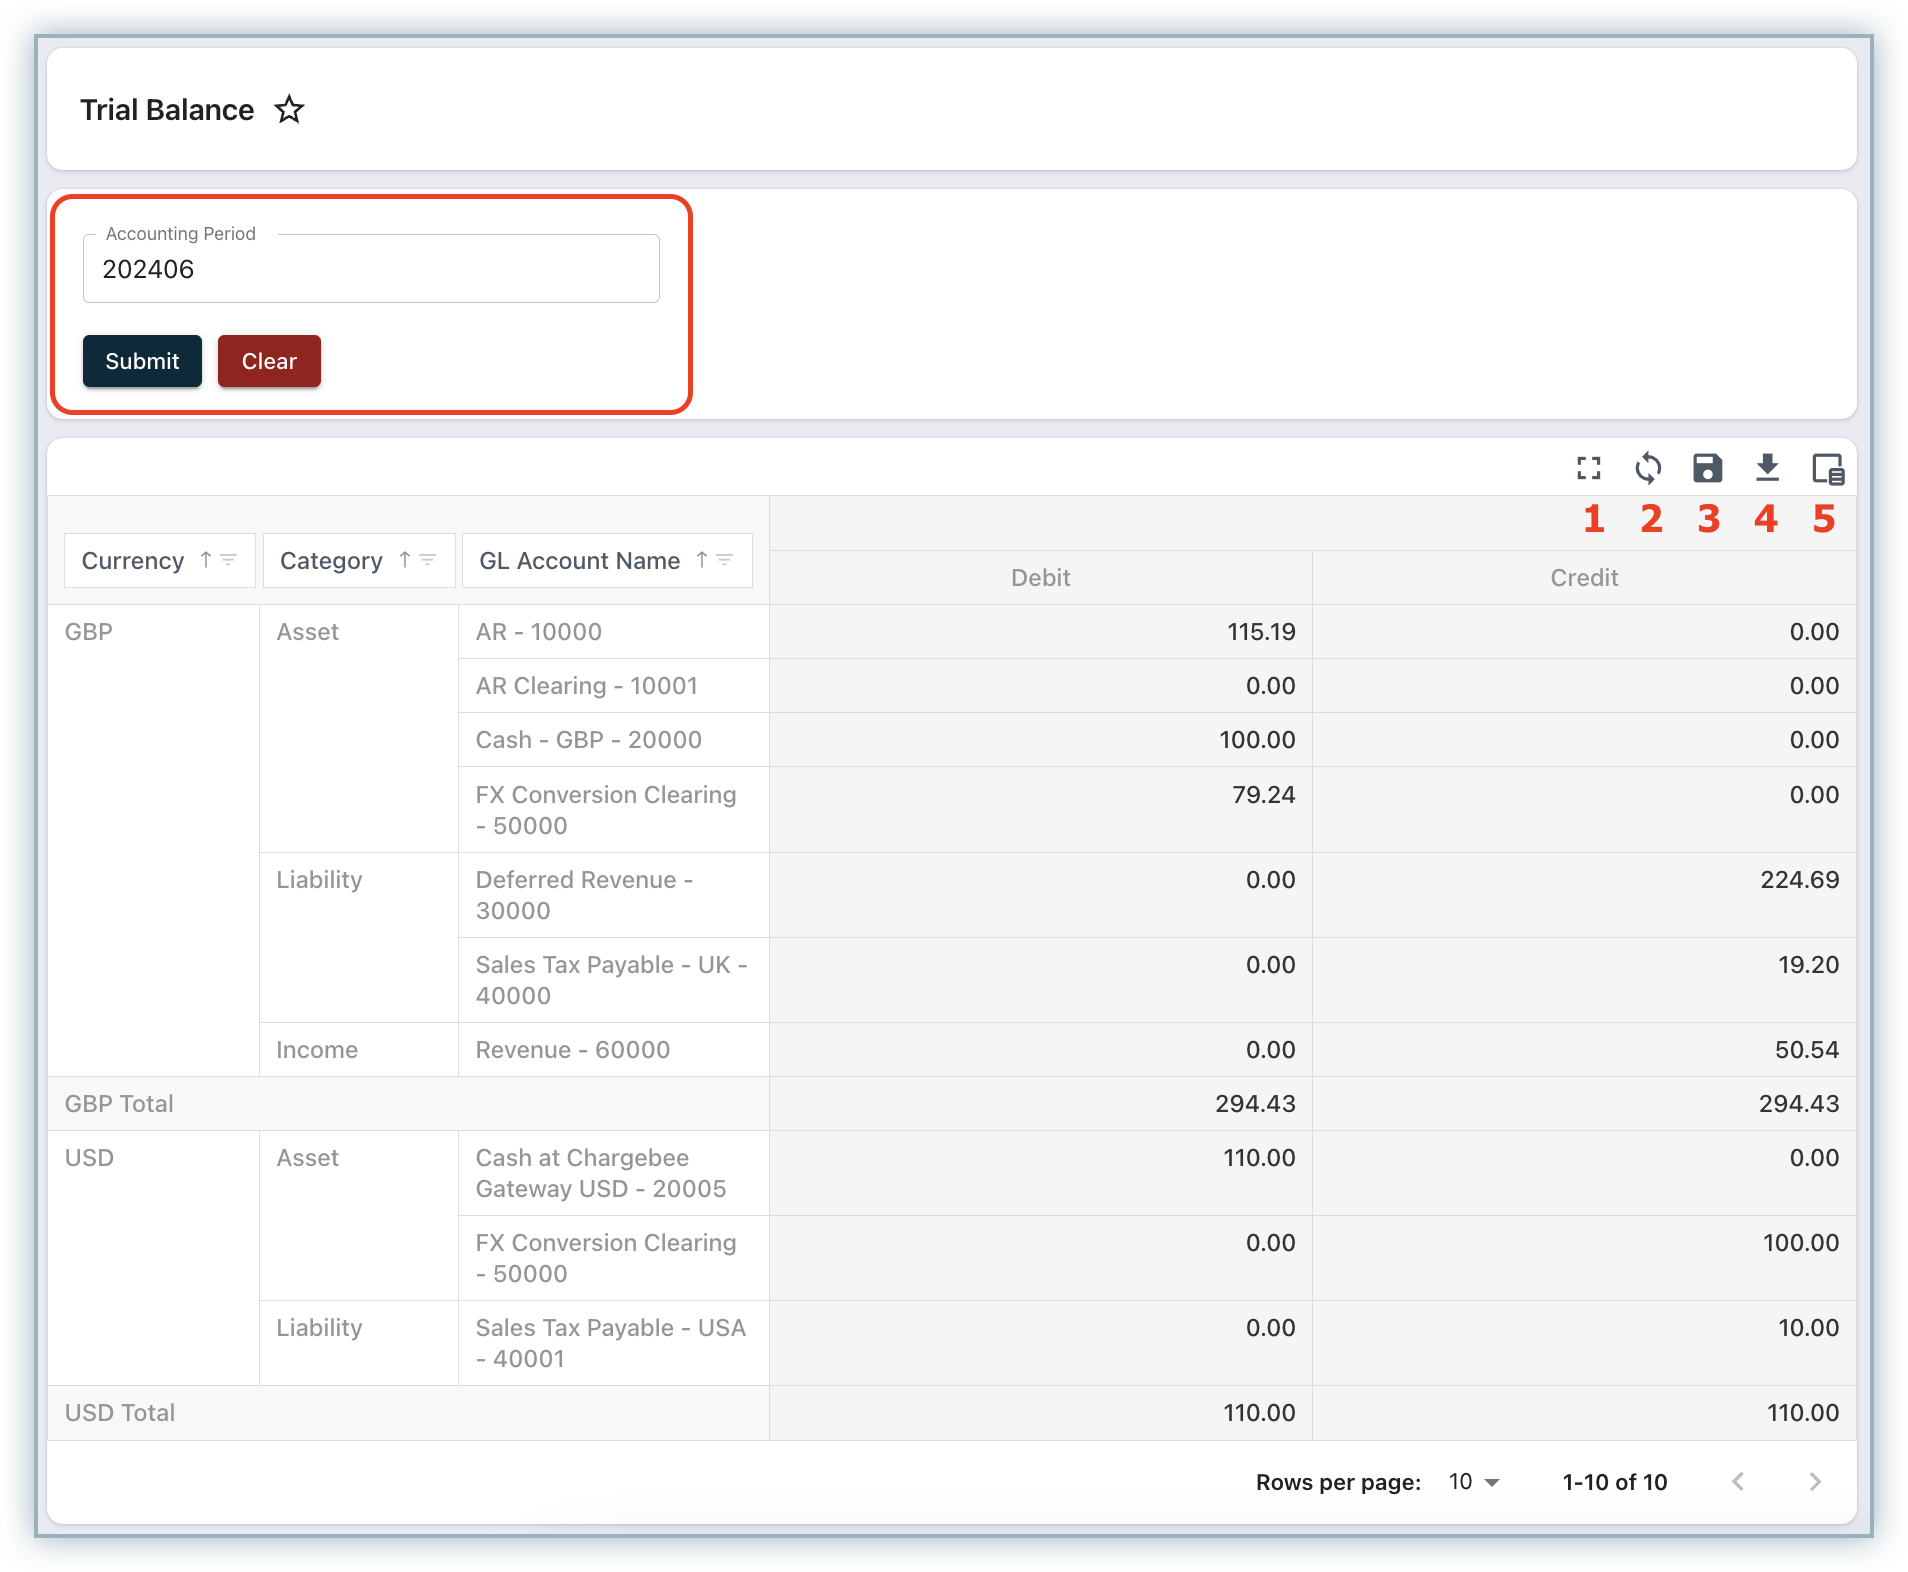The width and height of the screenshot is (1908, 1572).
Task: Sort Currency column ascending arrow
Action: pyautogui.click(x=206, y=560)
